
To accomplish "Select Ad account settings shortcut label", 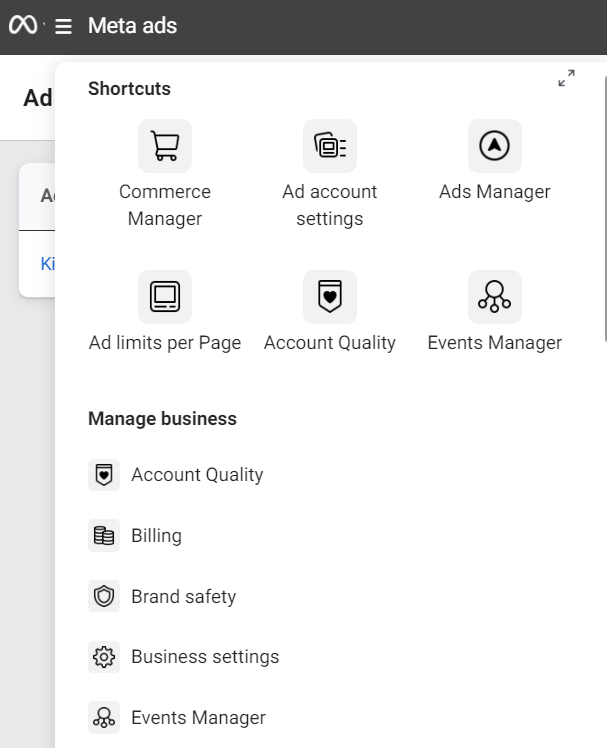I will click(330, 205).
